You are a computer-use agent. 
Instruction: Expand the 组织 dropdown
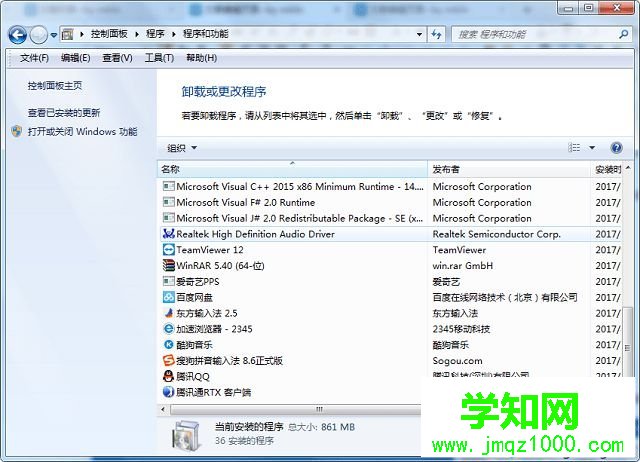[182, 148]
